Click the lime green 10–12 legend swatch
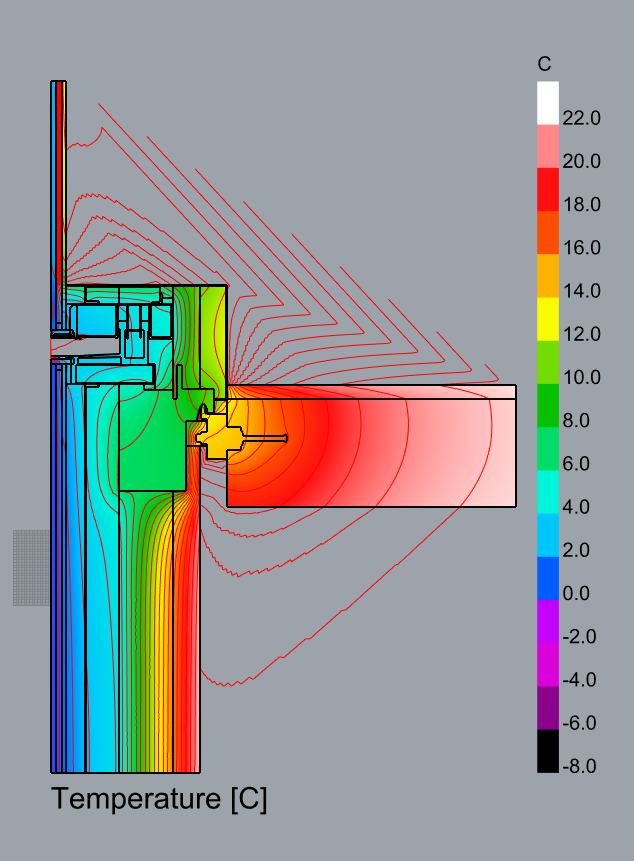Viewport: 634px width, 861px height. pos(548,361)
